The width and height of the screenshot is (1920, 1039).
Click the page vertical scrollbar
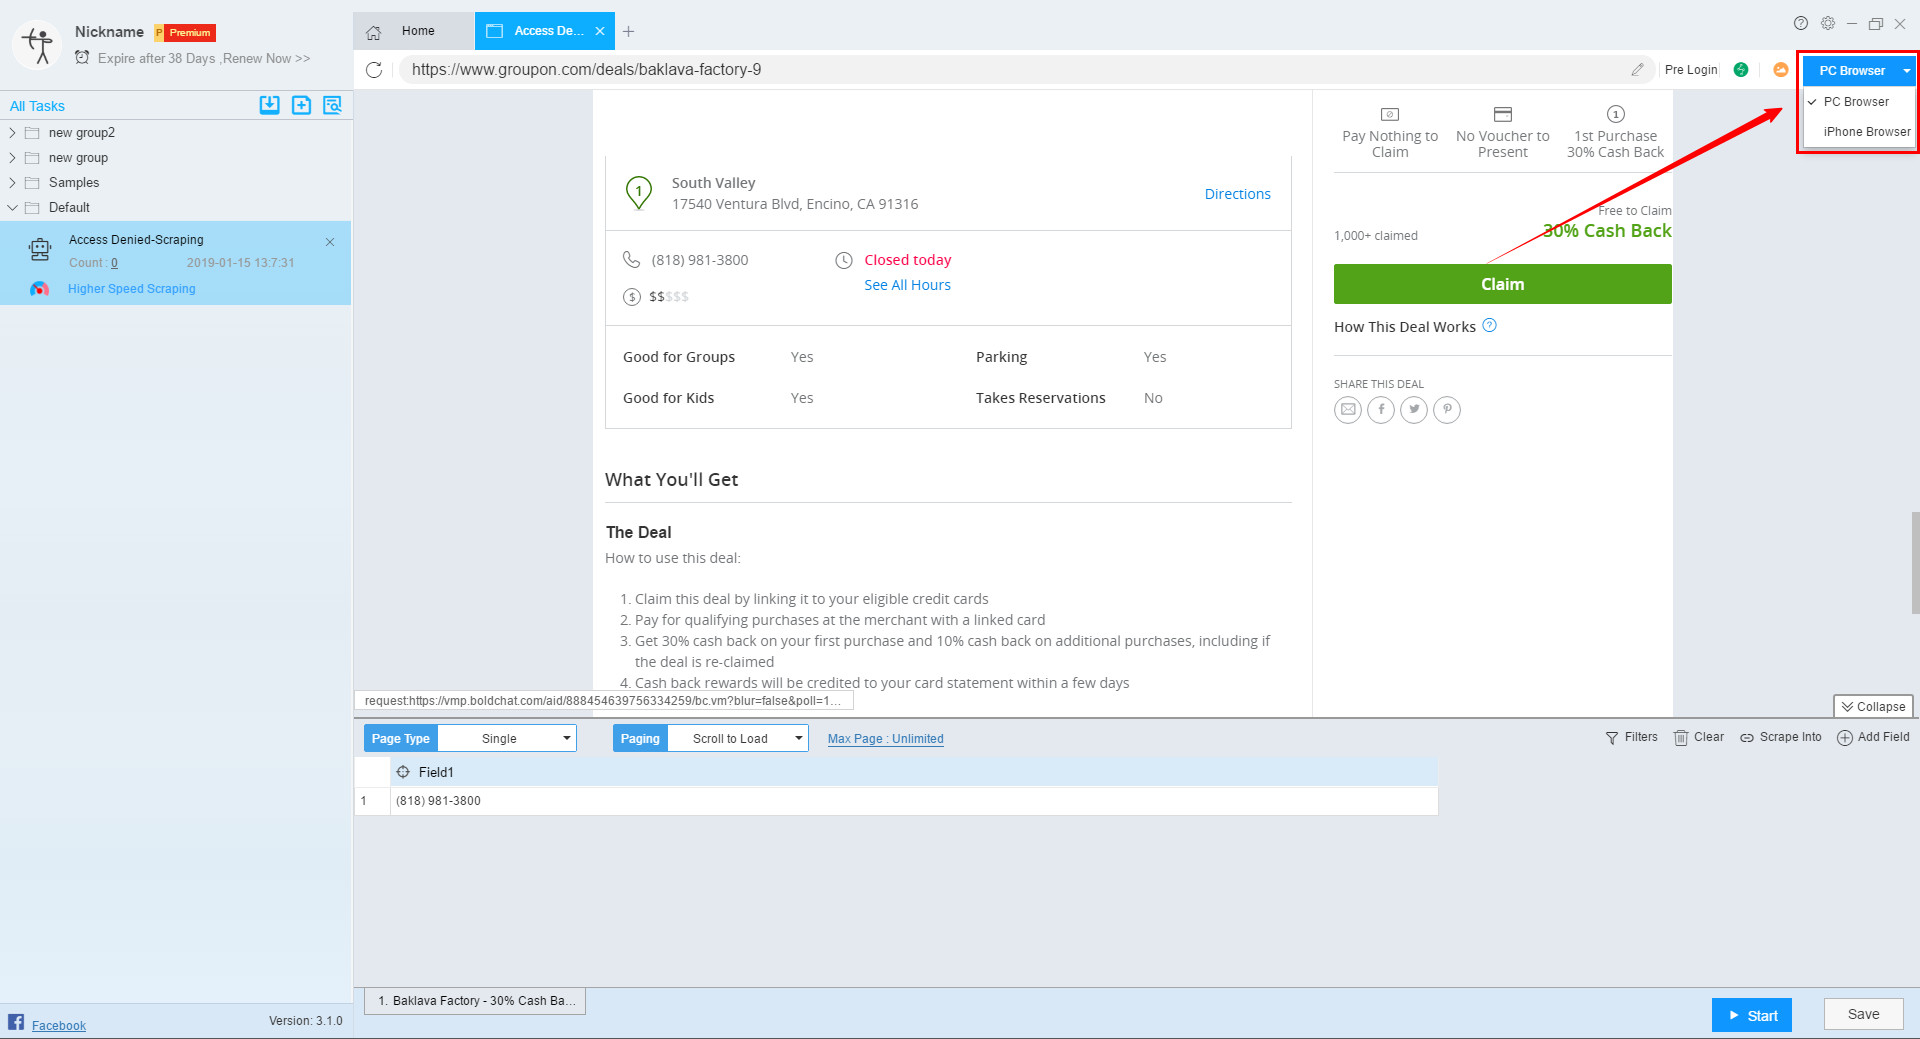pyautogui.click(x=1915, y=563)
